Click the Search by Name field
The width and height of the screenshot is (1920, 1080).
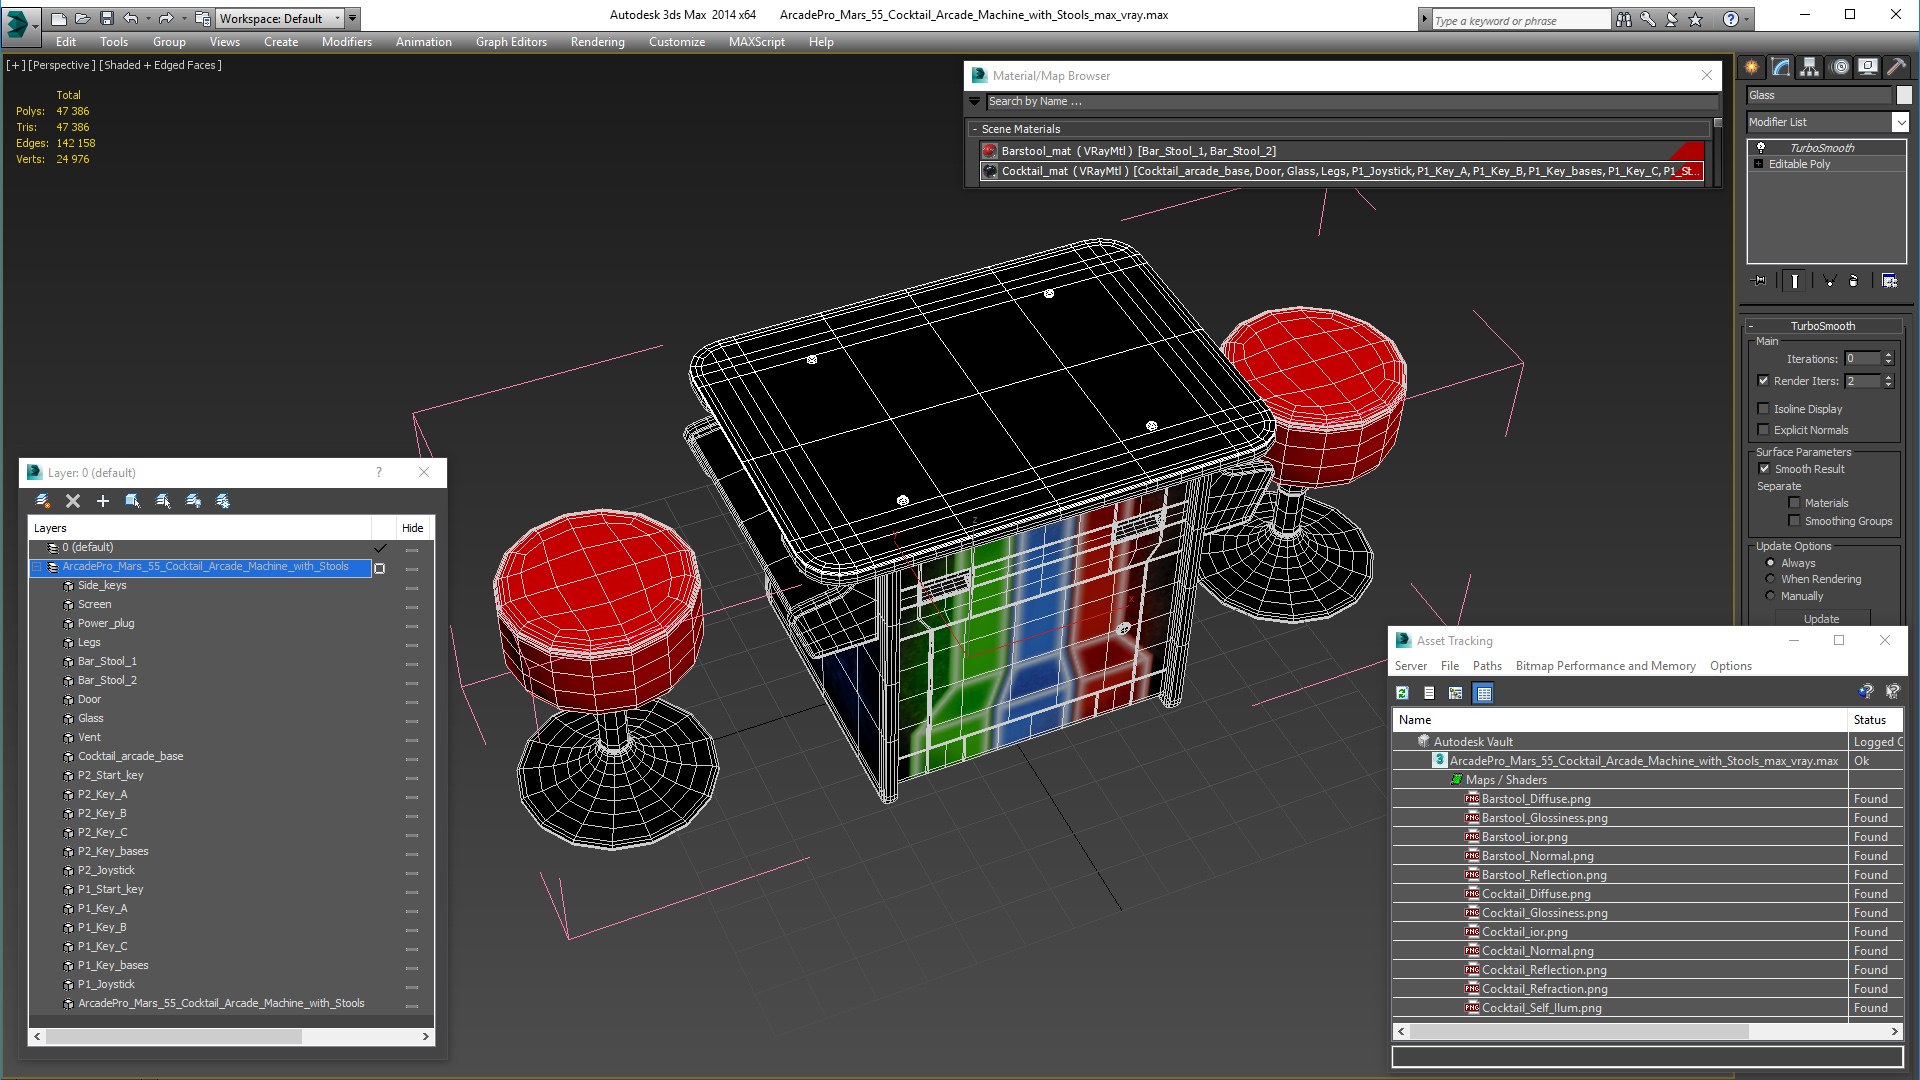(1351, 102)
